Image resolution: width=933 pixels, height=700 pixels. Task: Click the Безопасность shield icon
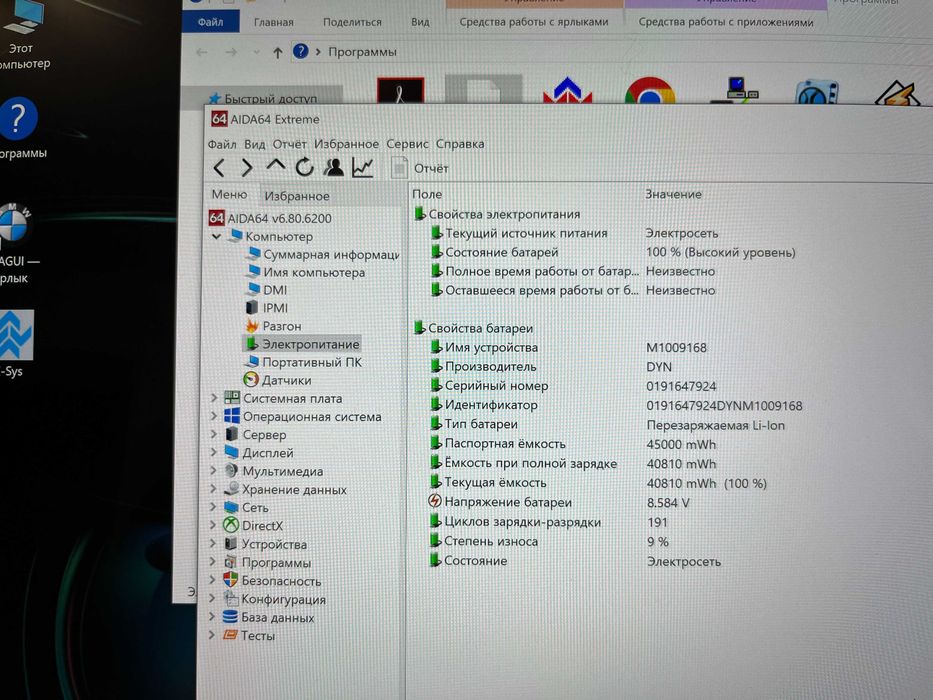point(230,580)
